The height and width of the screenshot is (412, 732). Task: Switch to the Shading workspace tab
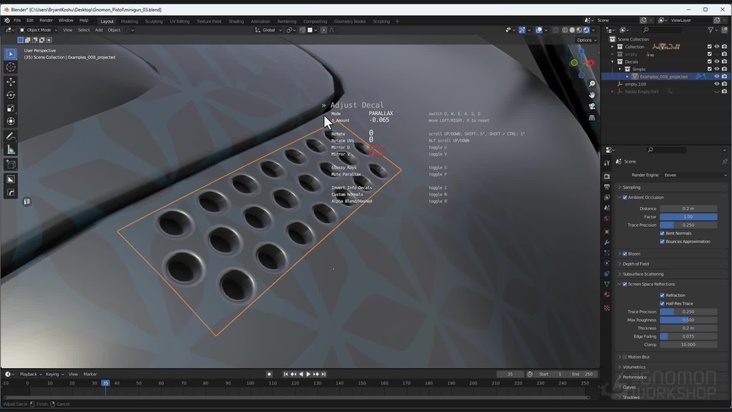click(x=236, y=21)
